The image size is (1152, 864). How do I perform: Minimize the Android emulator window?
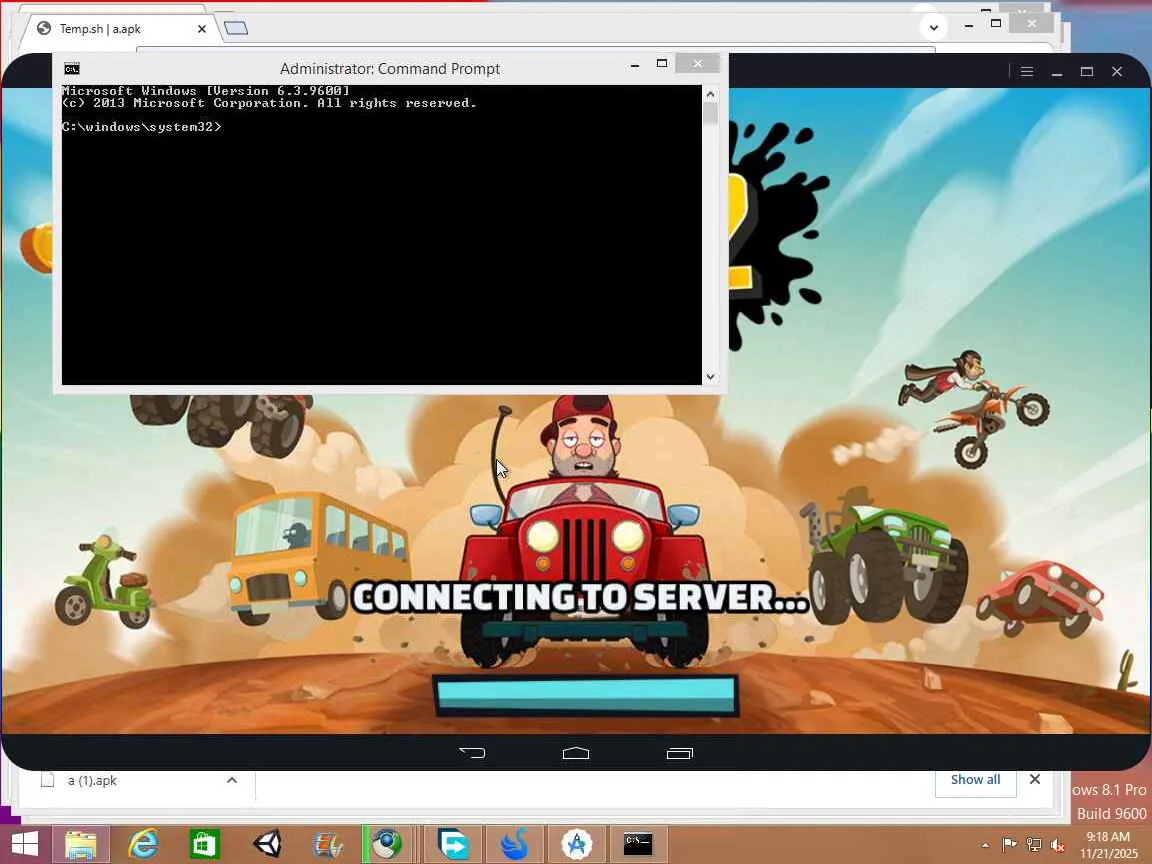[1057, 72]
